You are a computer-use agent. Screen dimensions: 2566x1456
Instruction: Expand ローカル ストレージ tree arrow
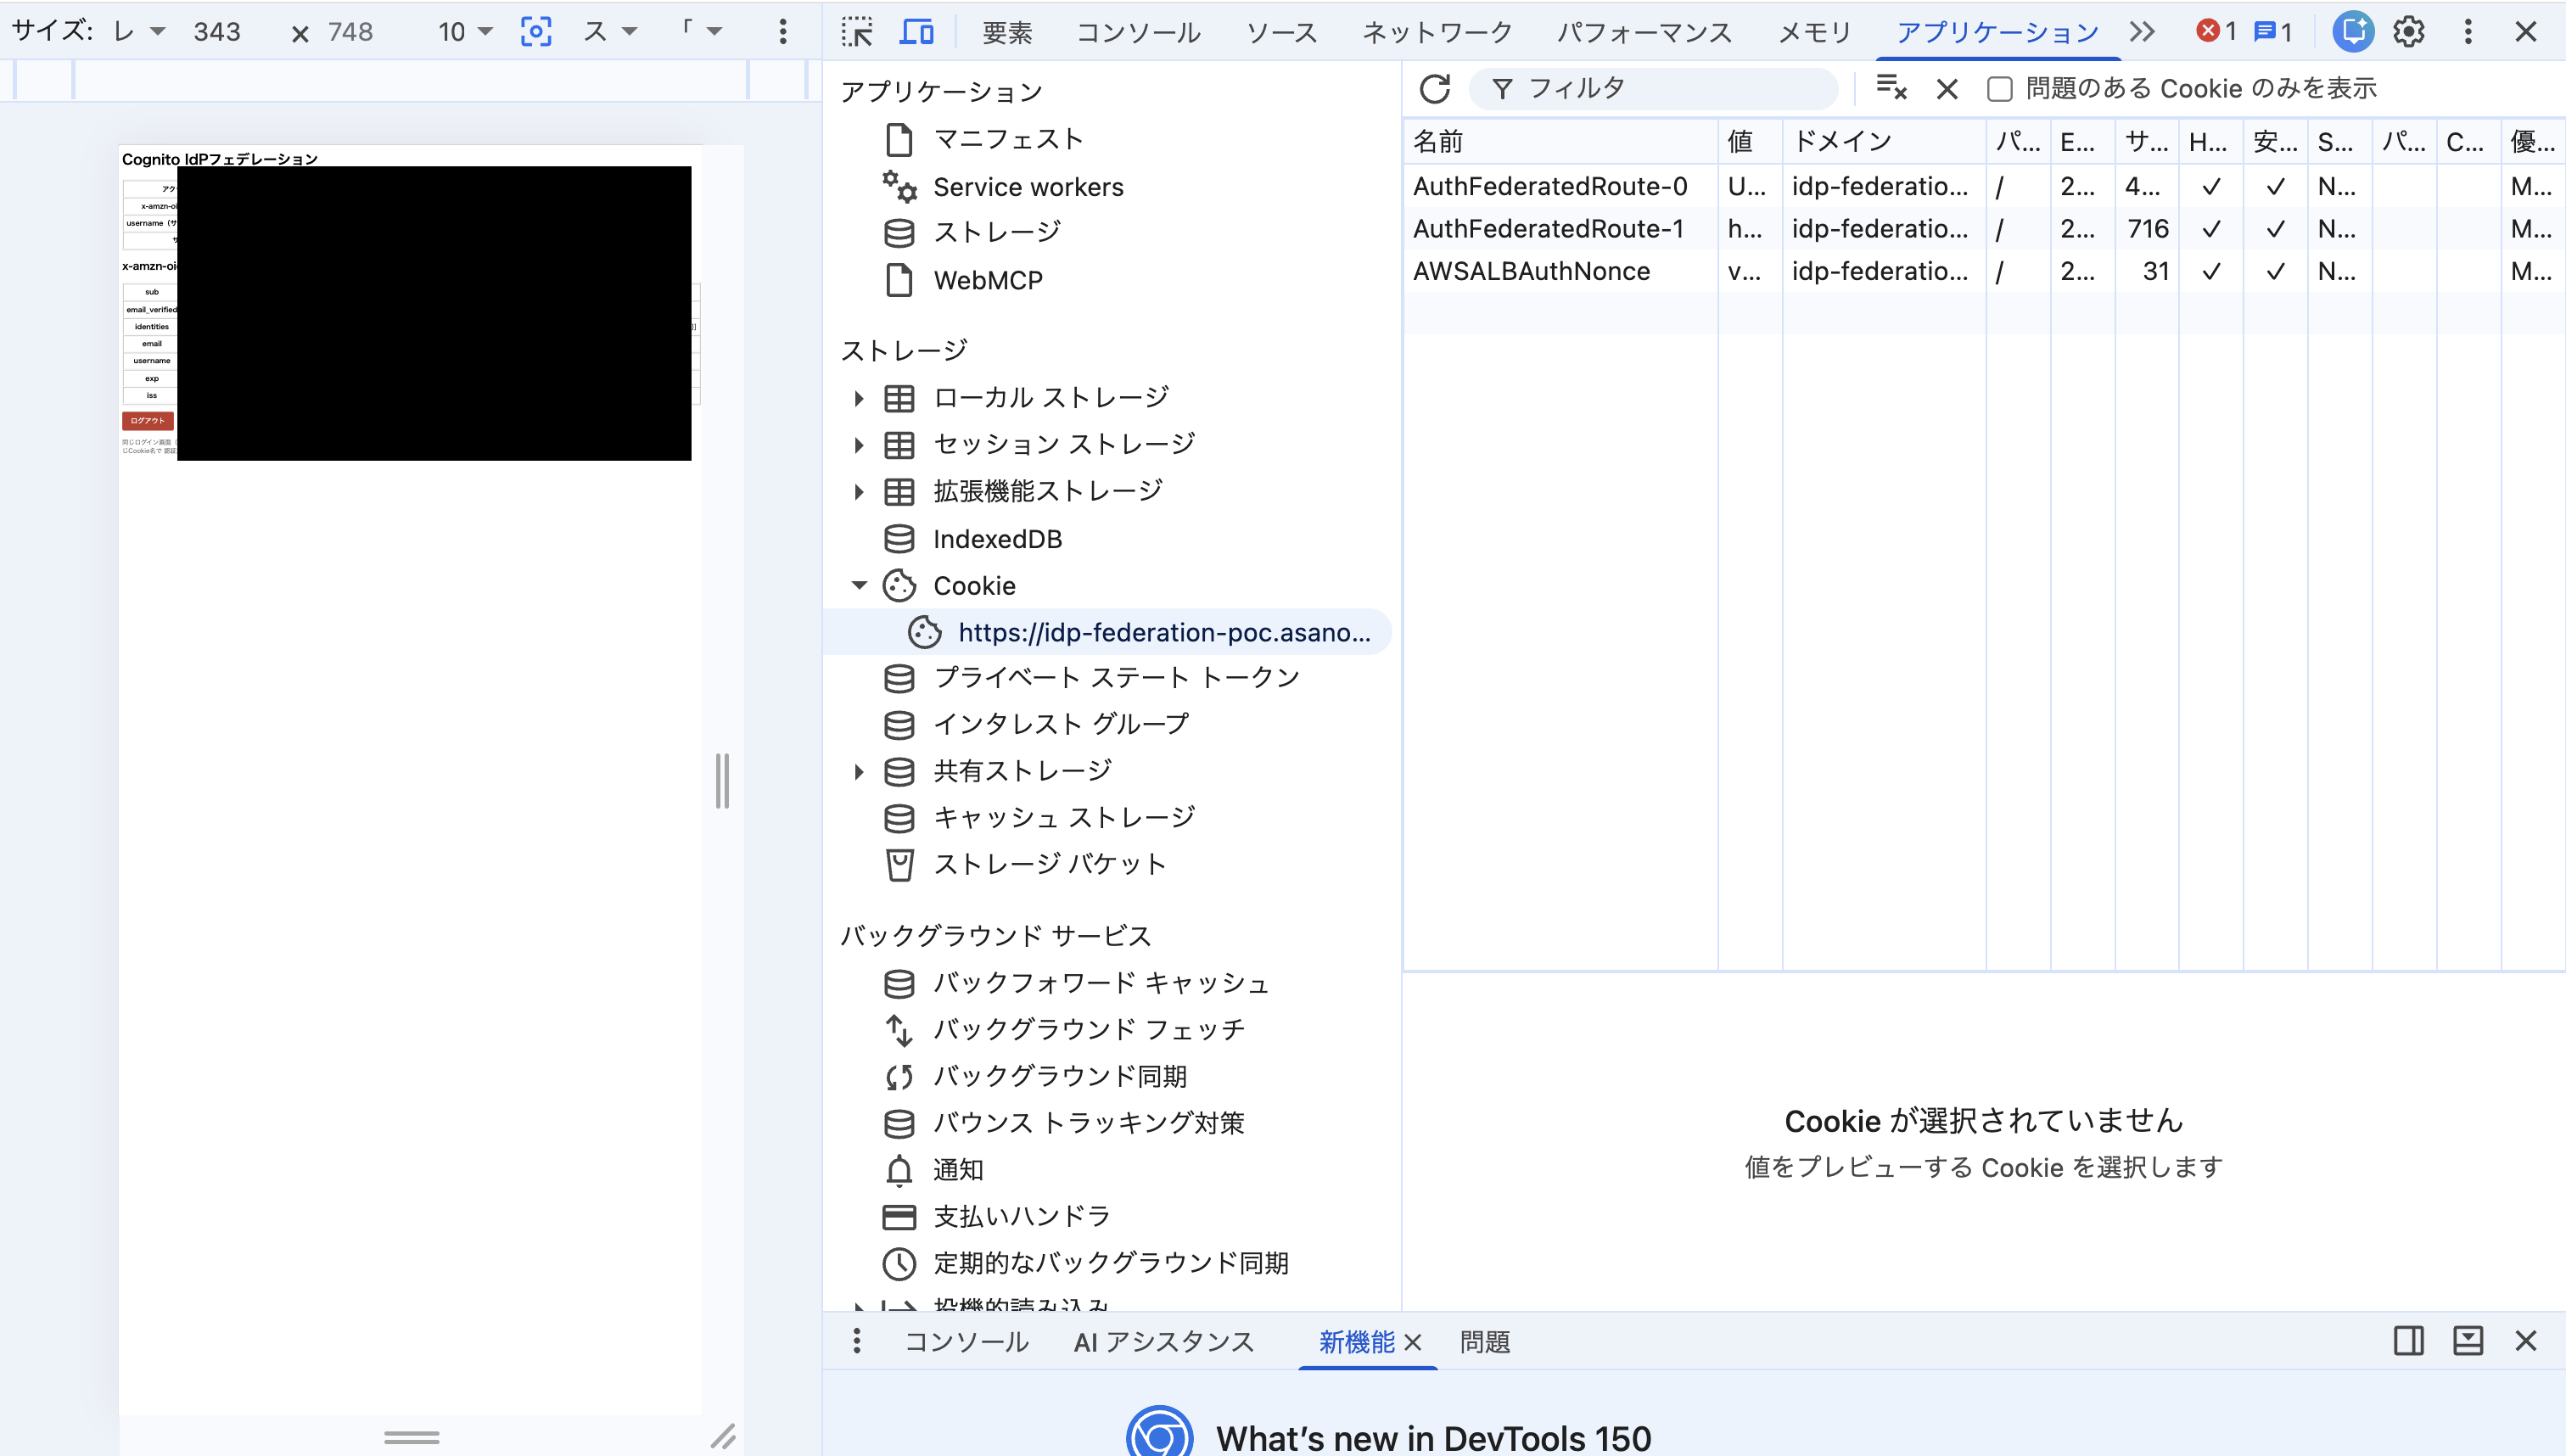click(x=858, y=398)
